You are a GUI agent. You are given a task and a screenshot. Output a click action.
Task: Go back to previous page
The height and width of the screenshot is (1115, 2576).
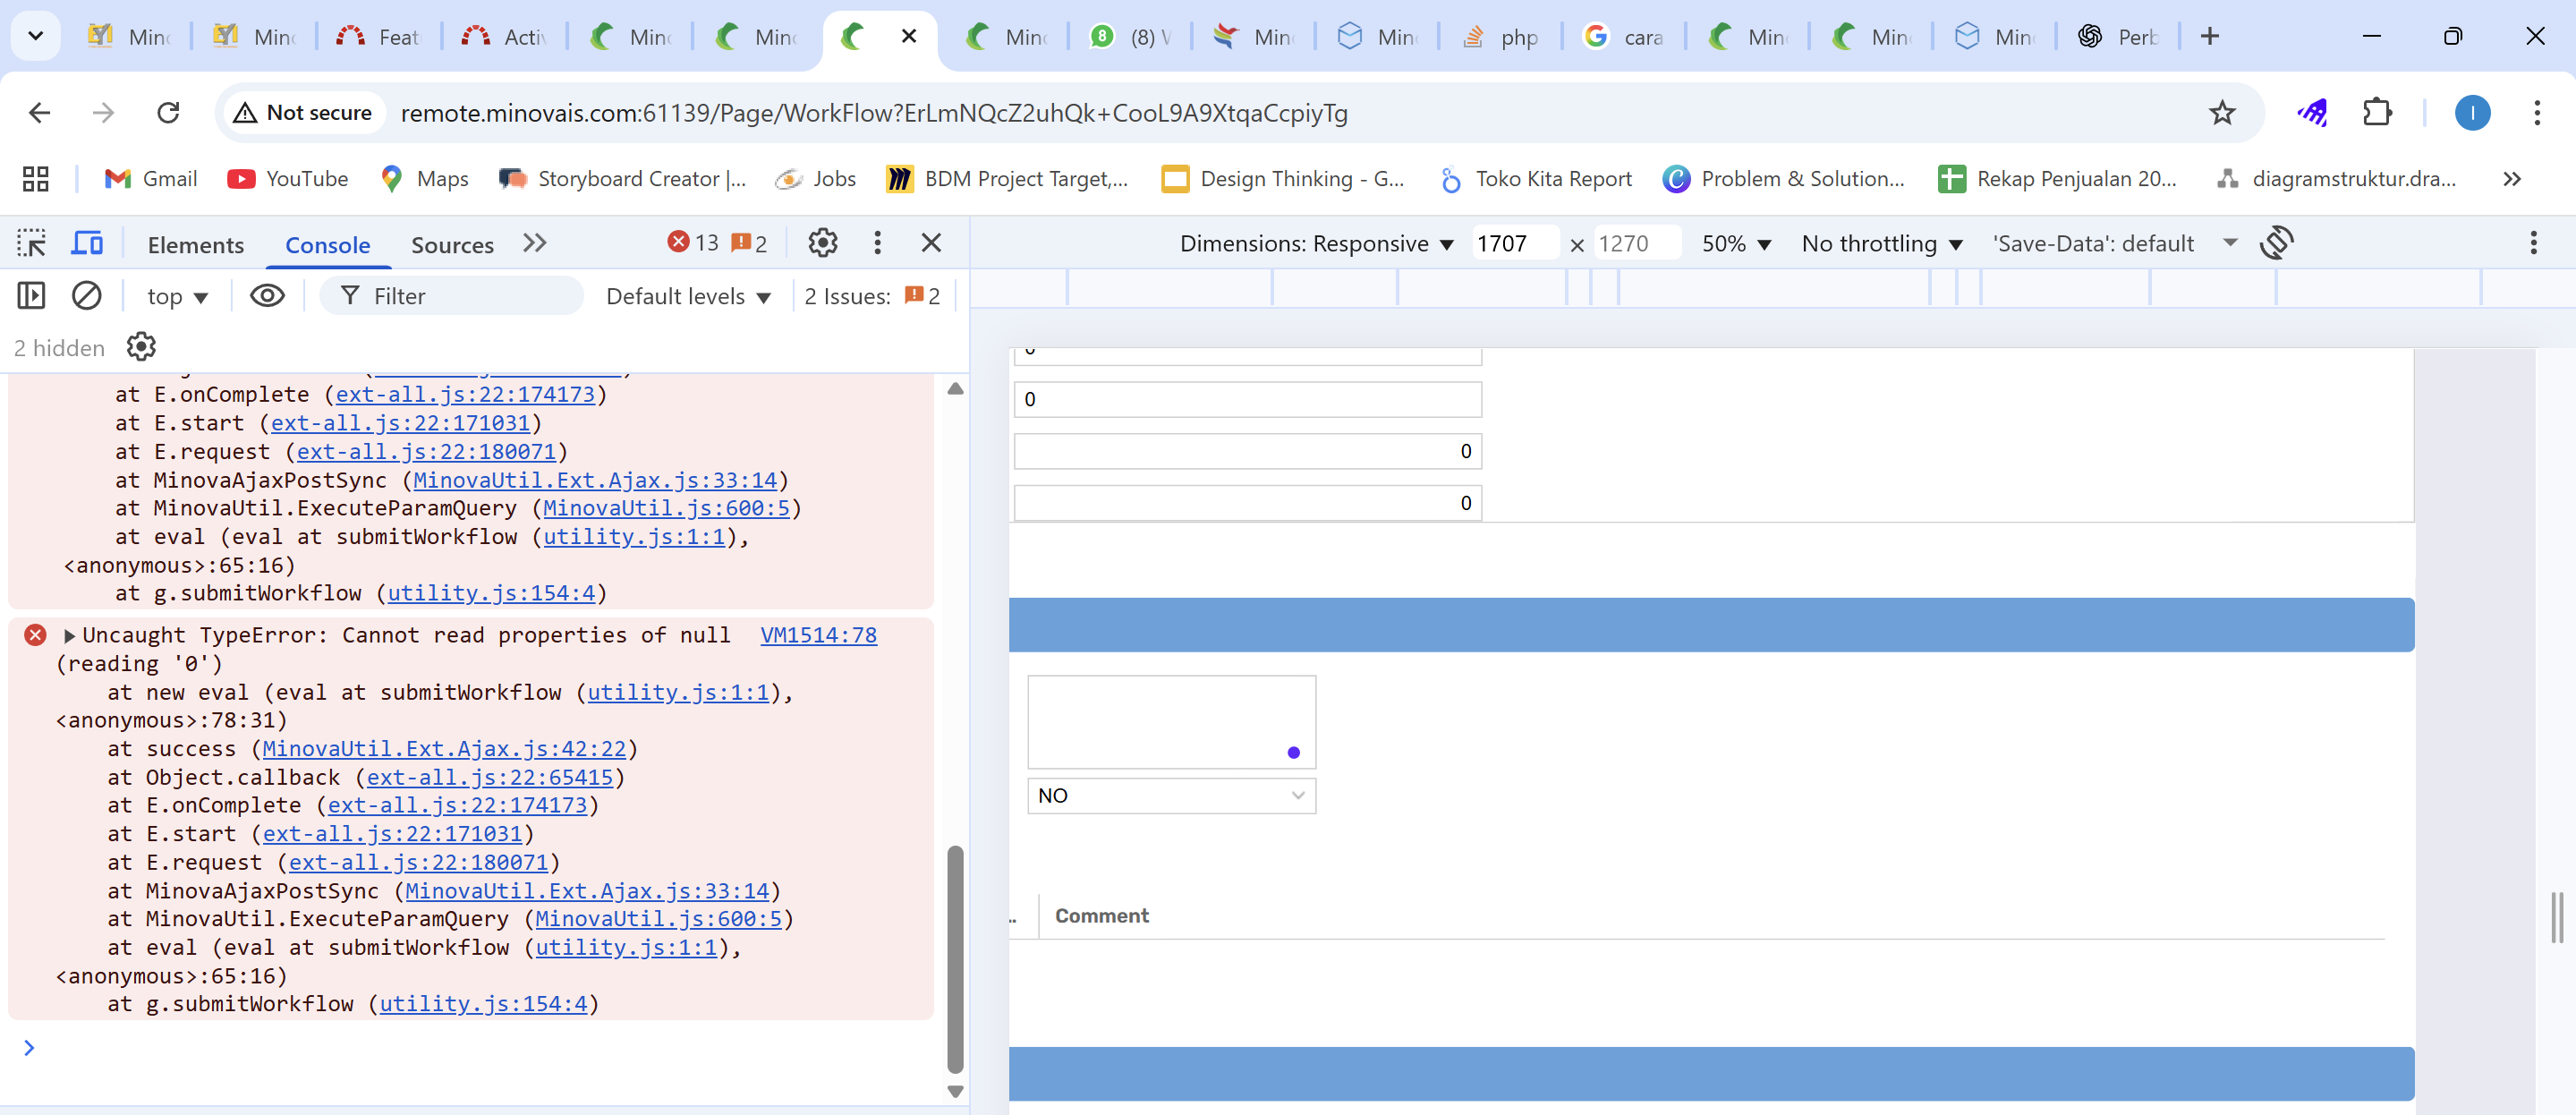39,113
